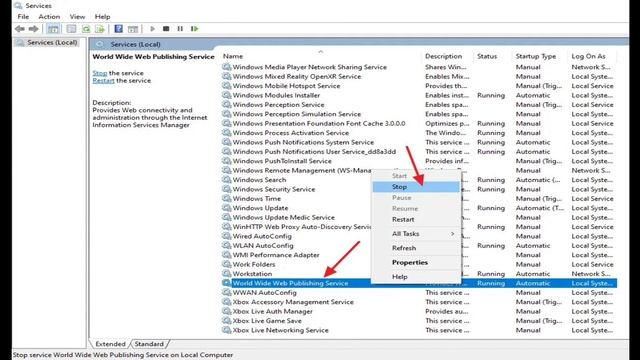This screenshot has width=640, height=360.
Task: Click the Stop the service link
Action: pyautogui.click(x=100, y=73)
